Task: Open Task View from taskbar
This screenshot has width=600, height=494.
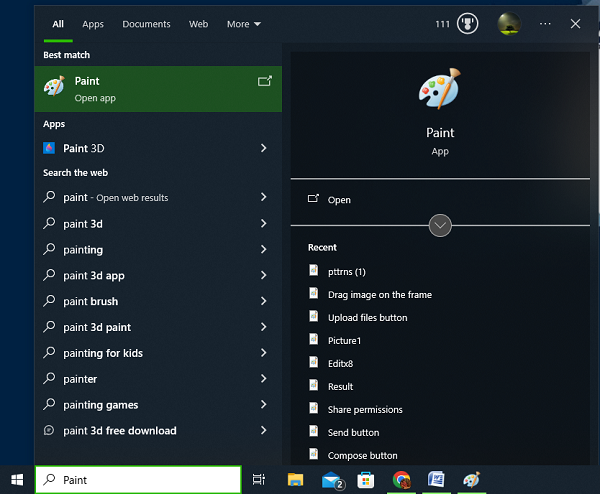Action: (x=259, y=479)
